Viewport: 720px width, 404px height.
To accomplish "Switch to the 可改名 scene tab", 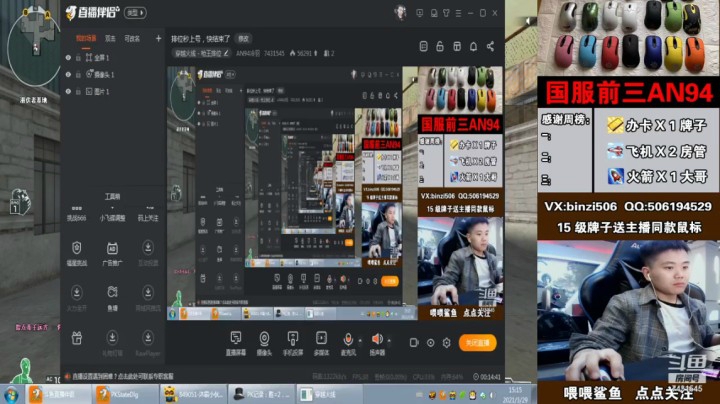I will point(132,39).
